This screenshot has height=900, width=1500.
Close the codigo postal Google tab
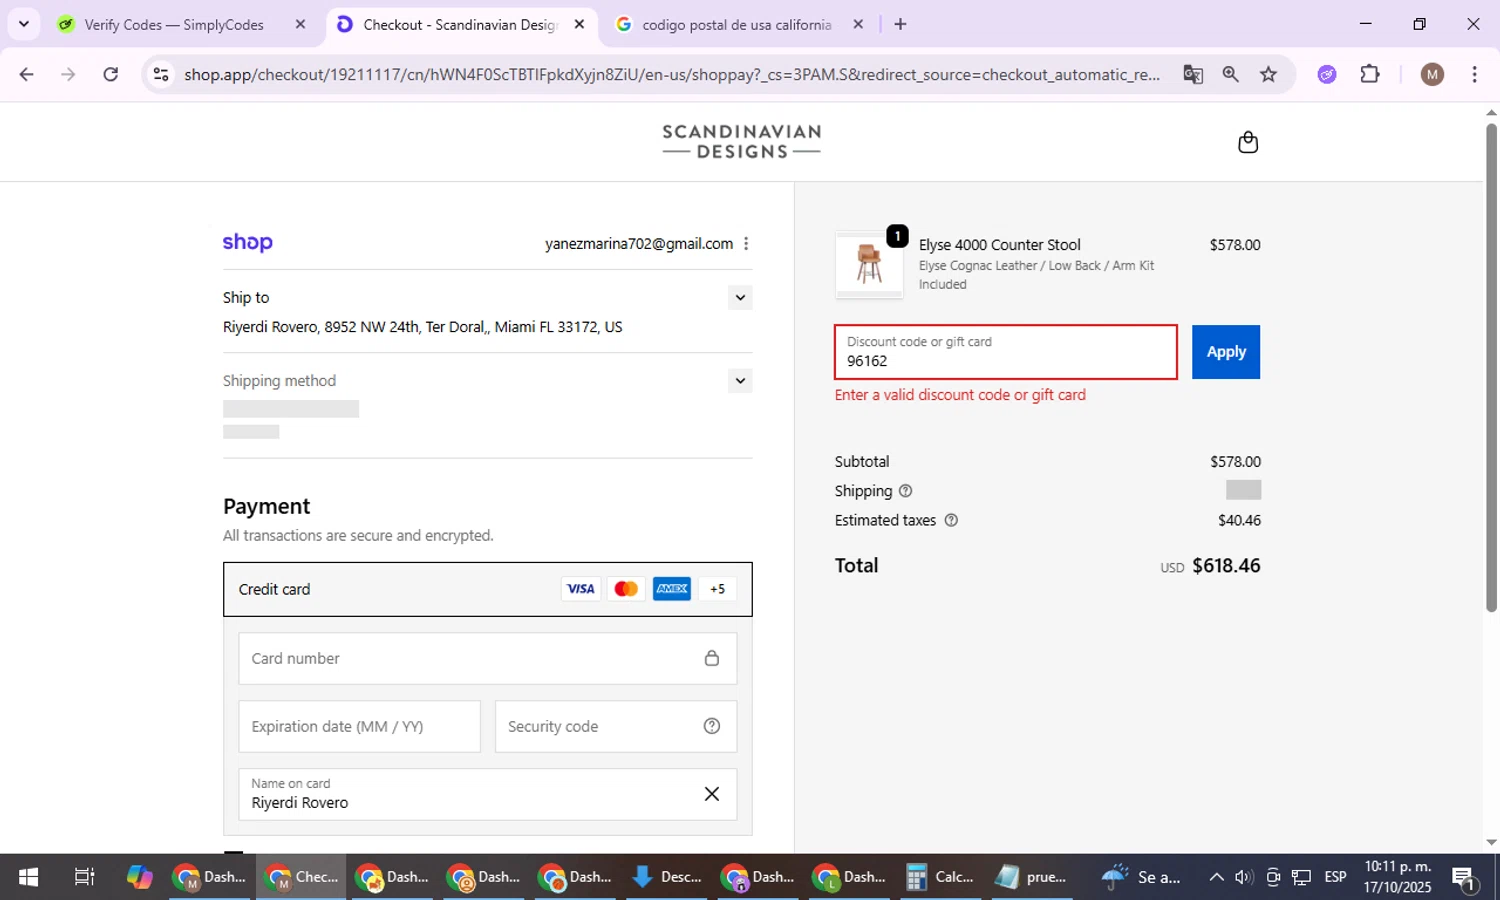click(x=857, y=24)
